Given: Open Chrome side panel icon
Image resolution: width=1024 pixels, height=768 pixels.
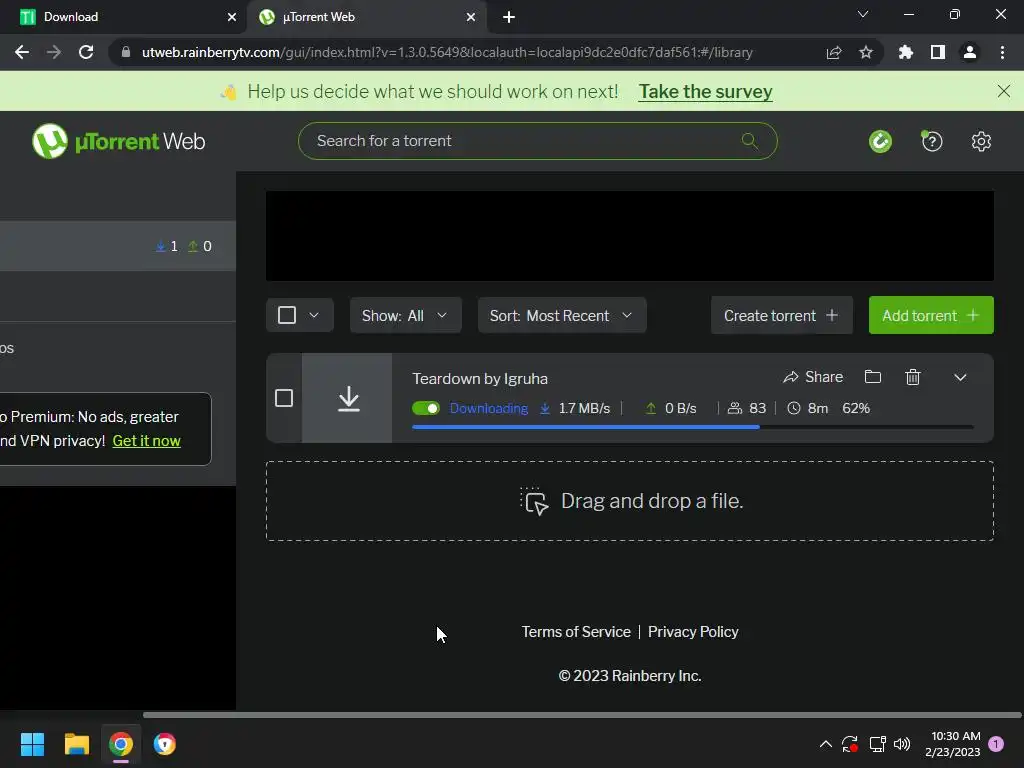Looking at the screenshot, I should [x=938, y=52].
